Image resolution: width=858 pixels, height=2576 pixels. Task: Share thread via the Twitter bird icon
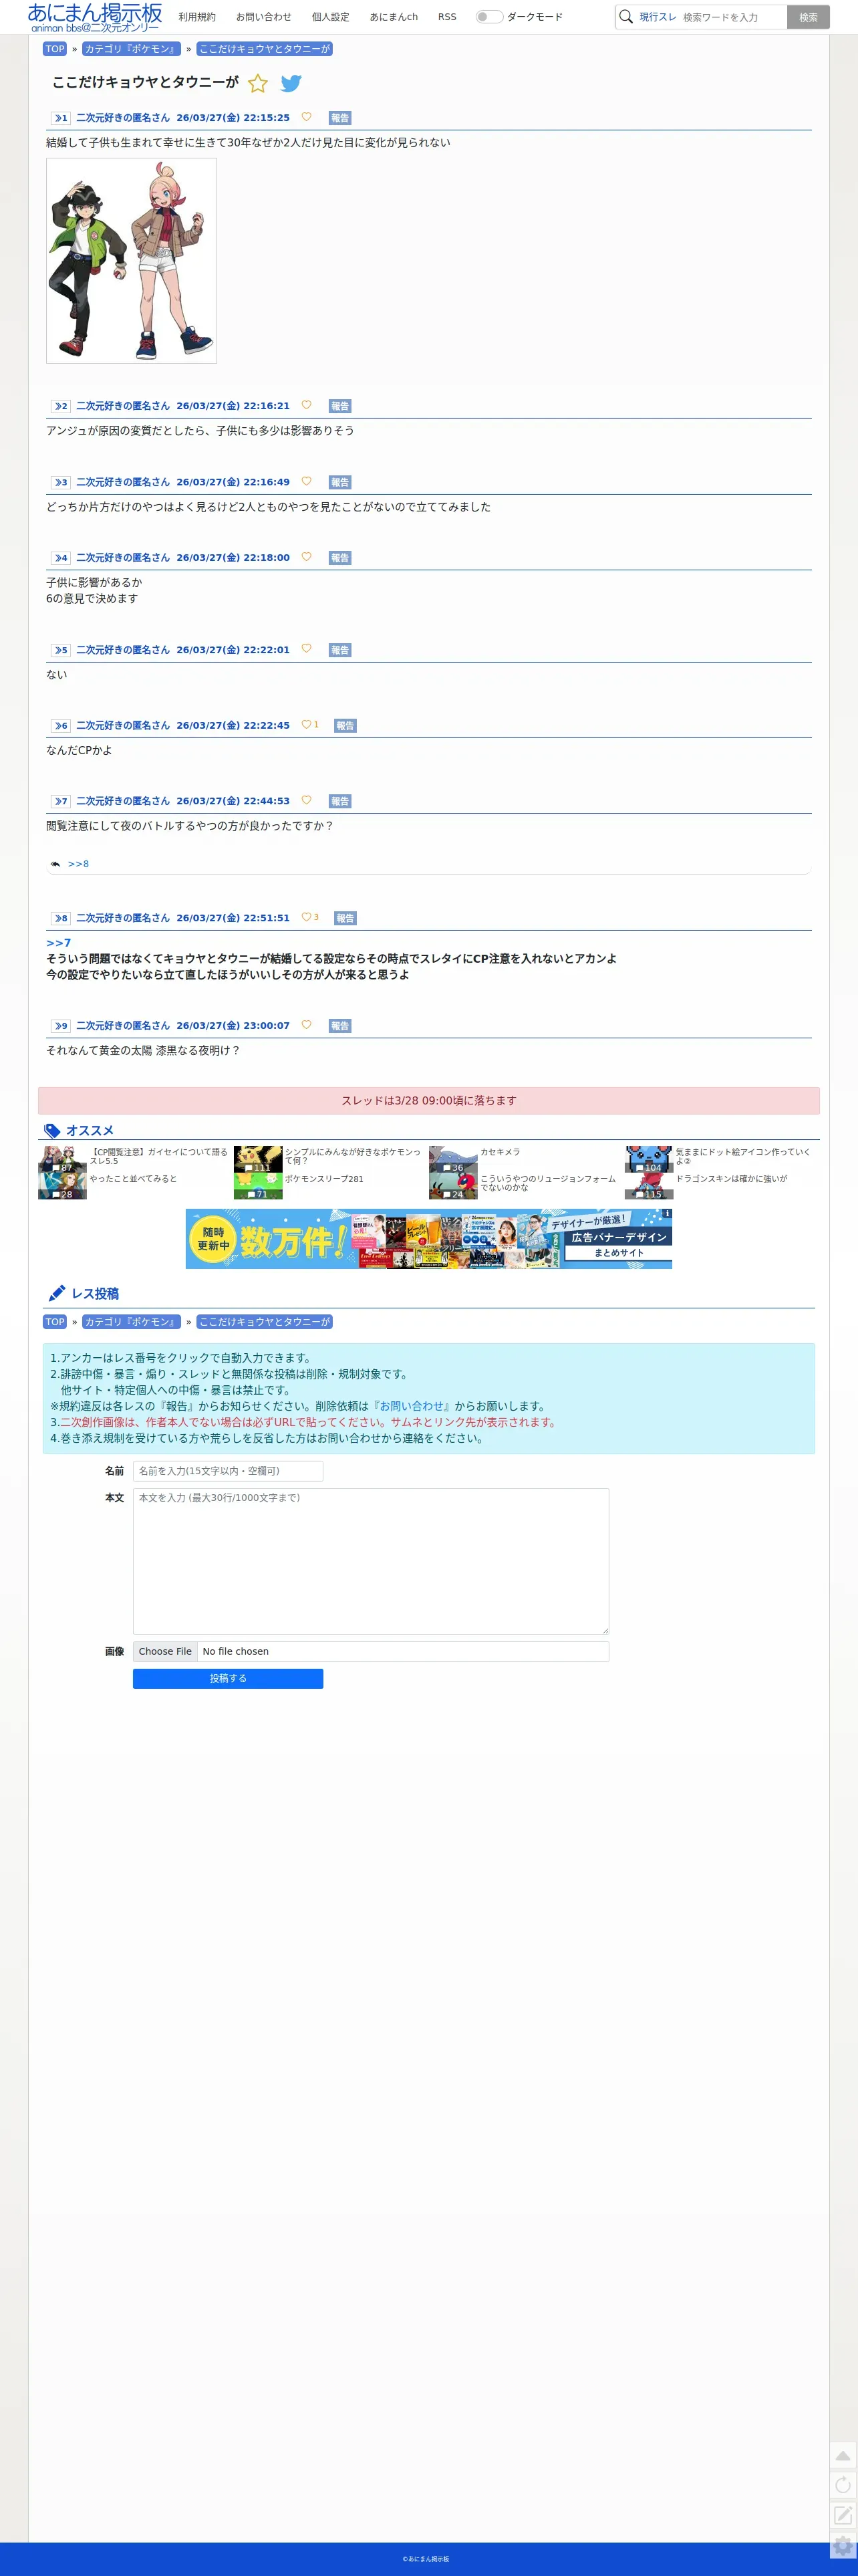[291, 83]
